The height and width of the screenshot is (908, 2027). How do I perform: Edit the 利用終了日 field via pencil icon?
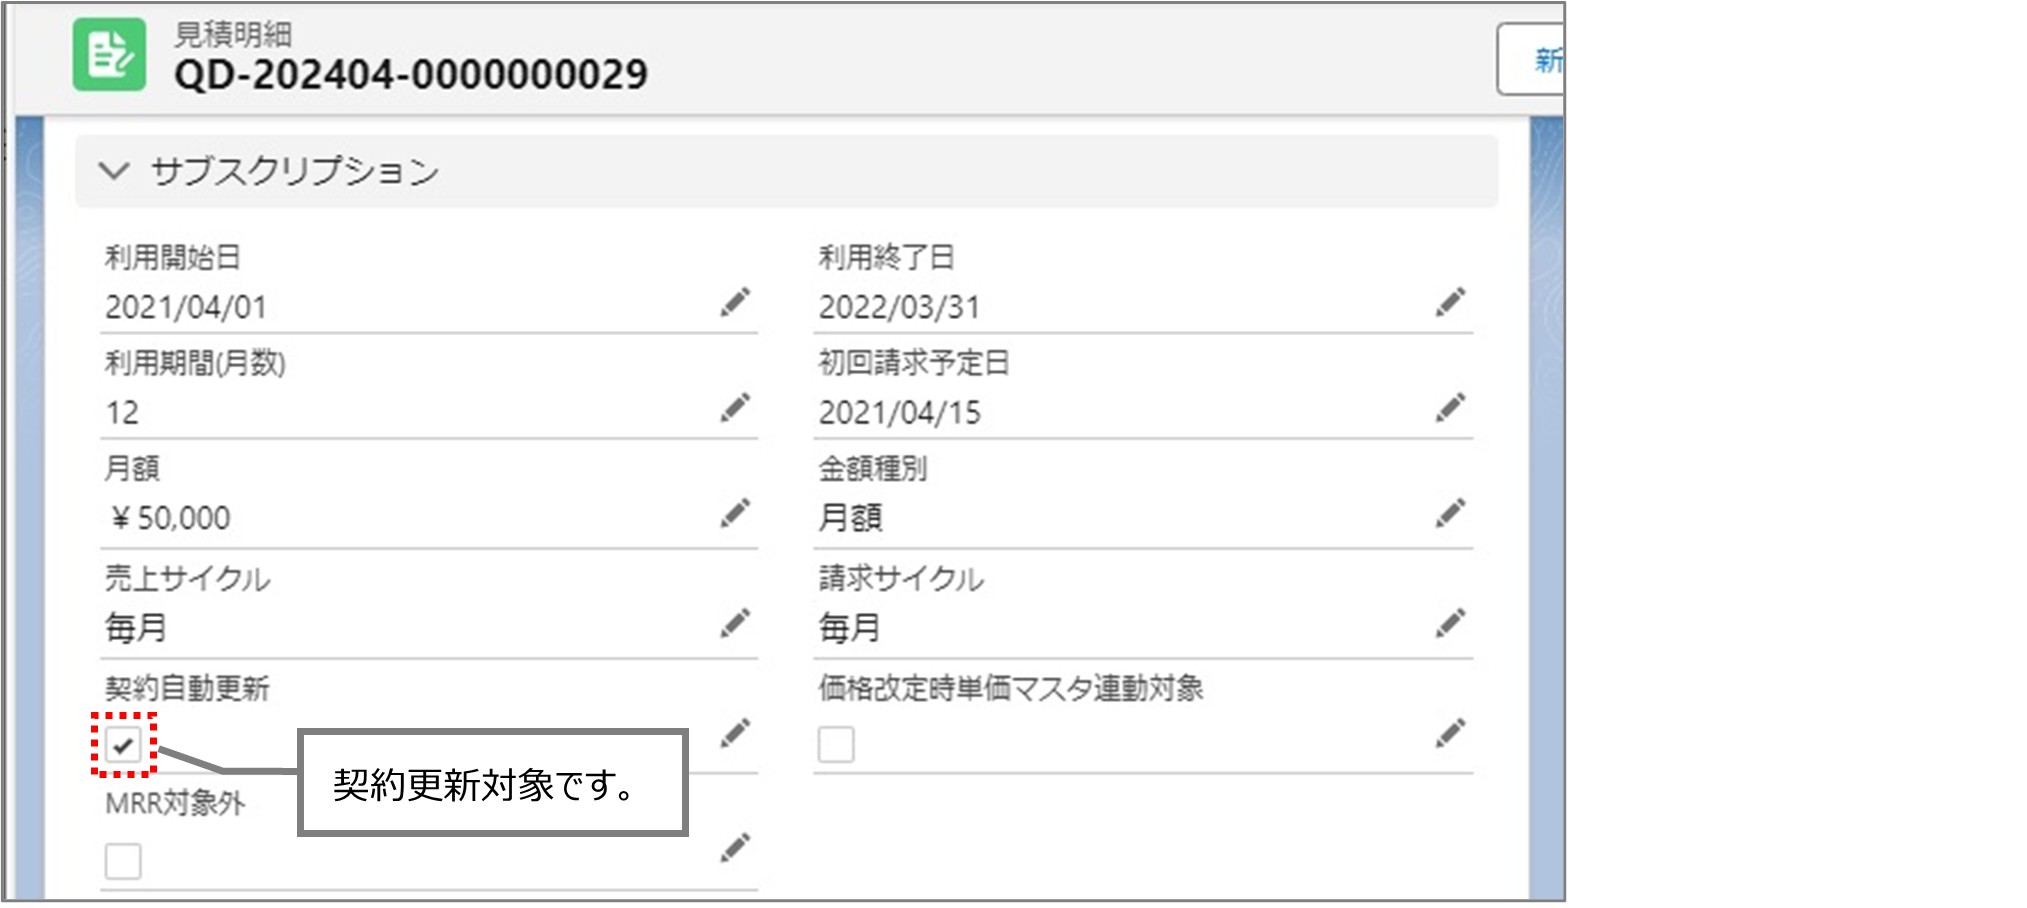tap(1449, 301)
